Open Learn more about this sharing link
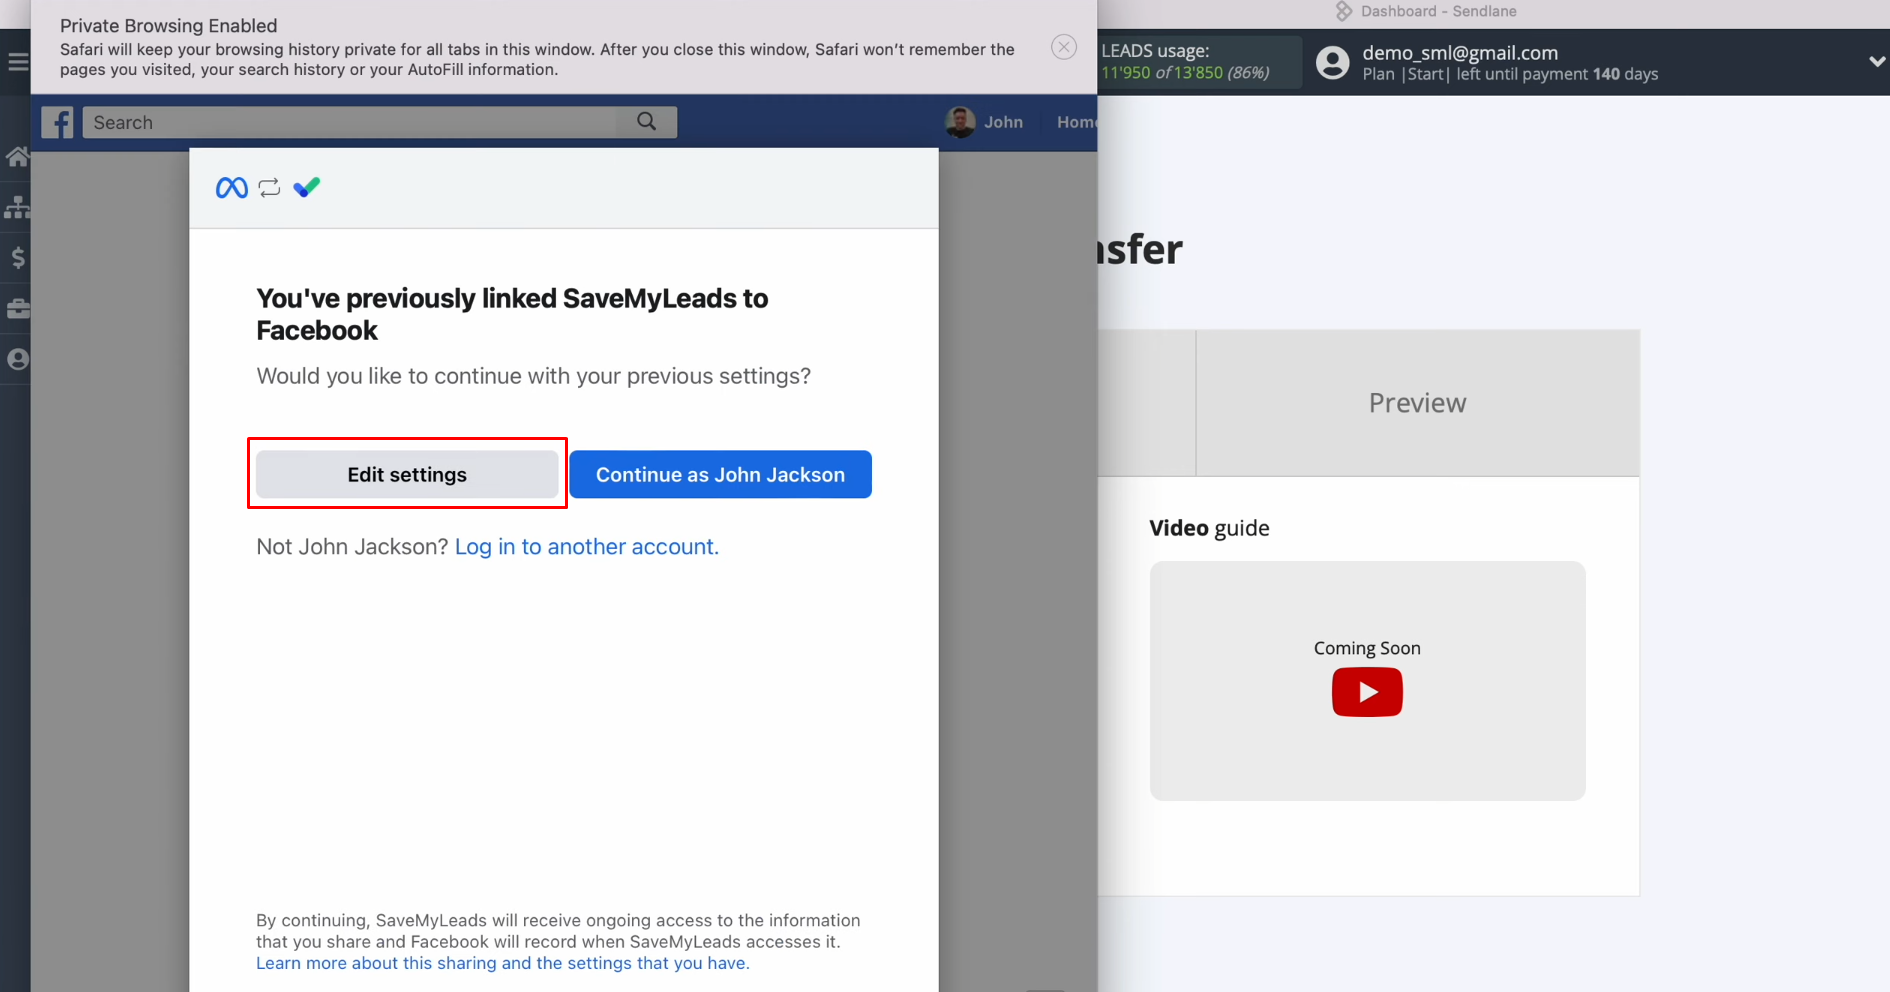 point(502,963)
